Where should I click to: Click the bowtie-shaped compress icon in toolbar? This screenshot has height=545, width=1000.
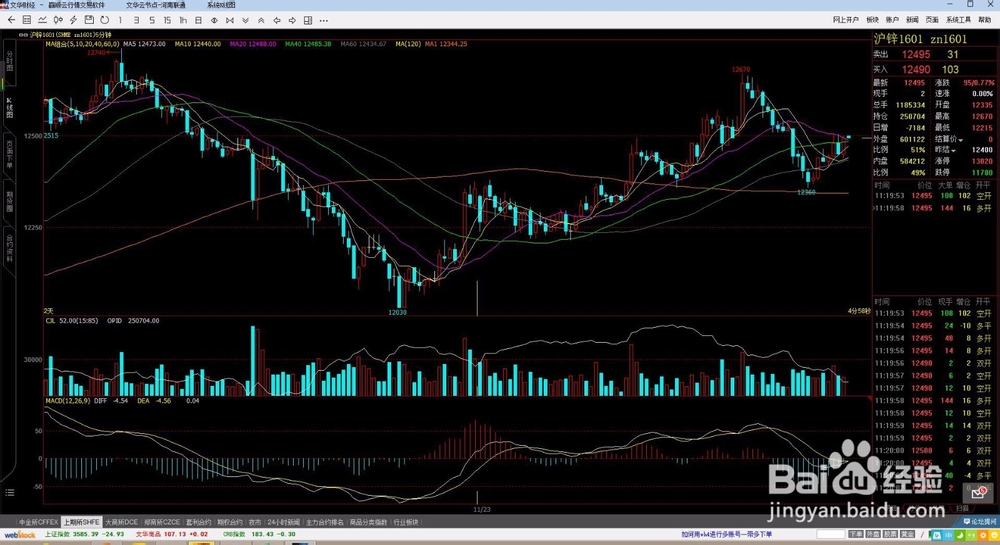tap(230, 20)
